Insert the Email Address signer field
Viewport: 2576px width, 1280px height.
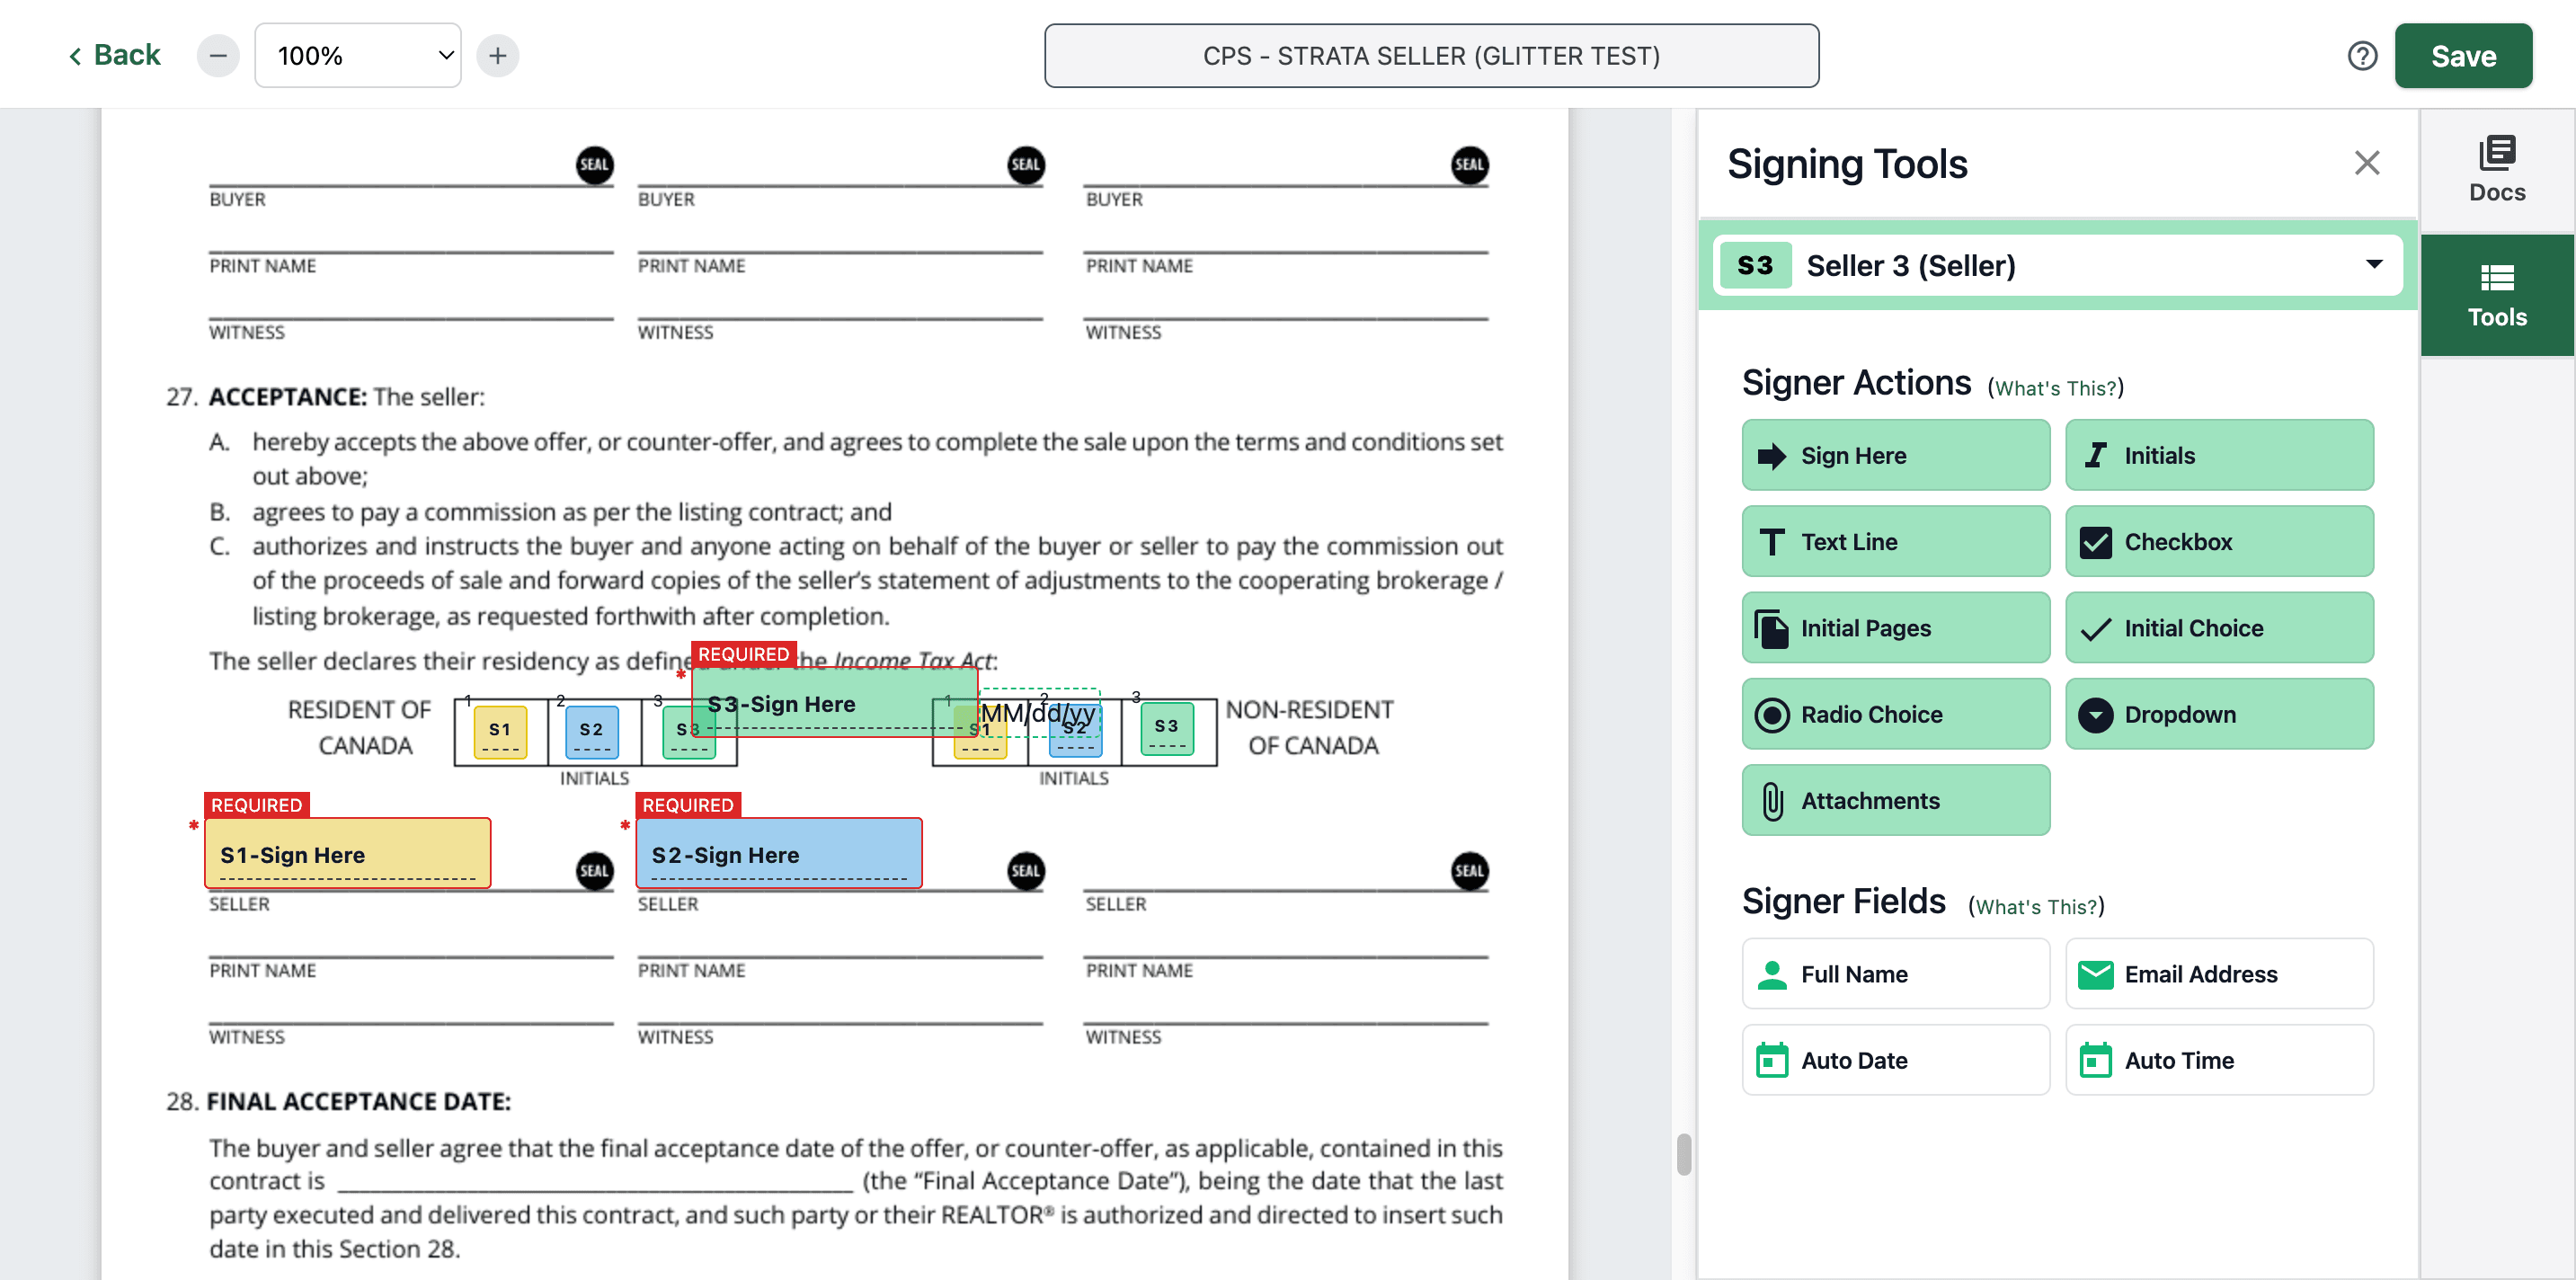(x=2219, y=973)
